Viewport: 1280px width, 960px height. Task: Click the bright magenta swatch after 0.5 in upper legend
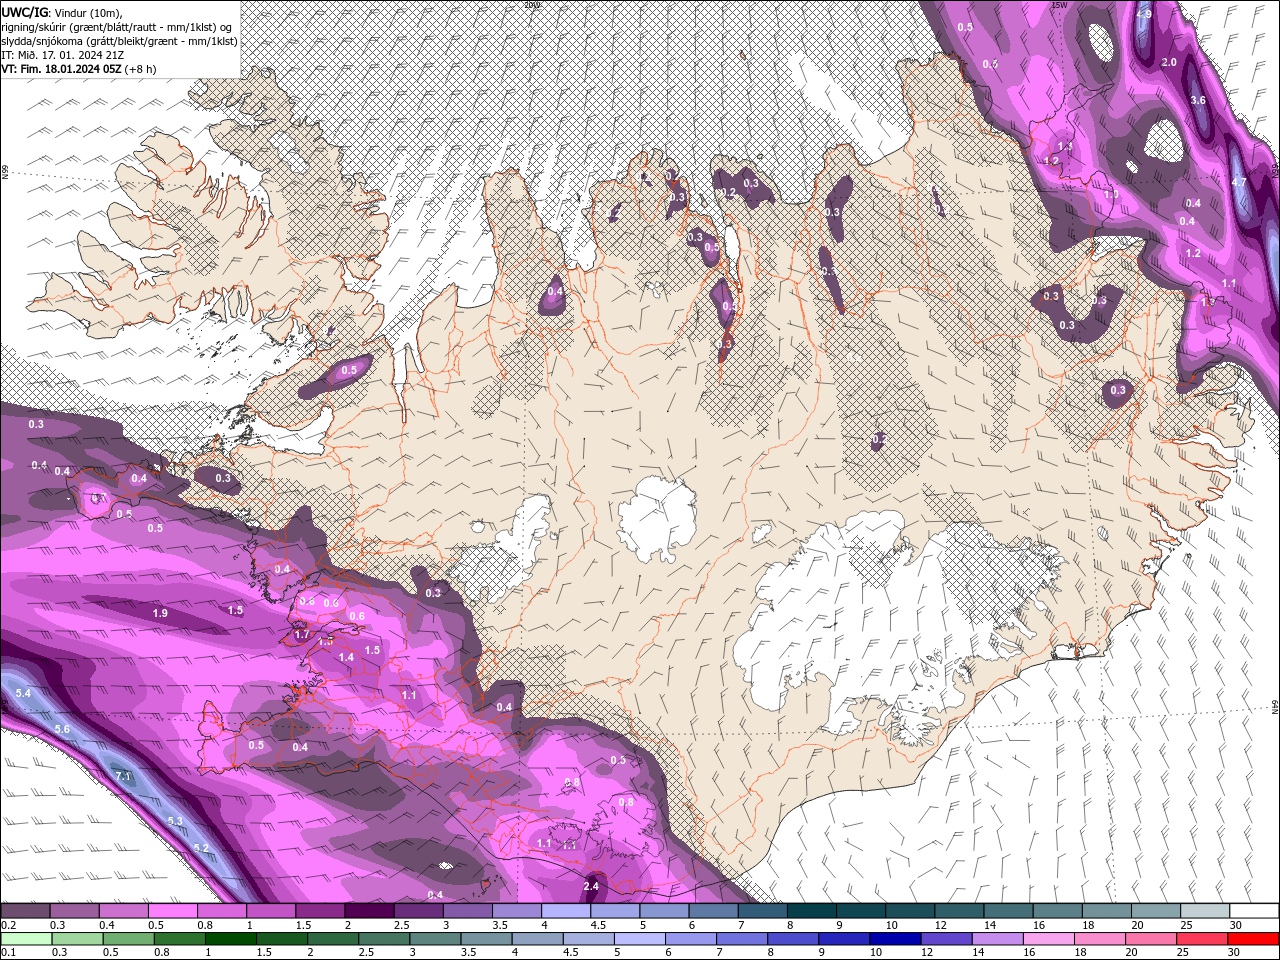173,911
